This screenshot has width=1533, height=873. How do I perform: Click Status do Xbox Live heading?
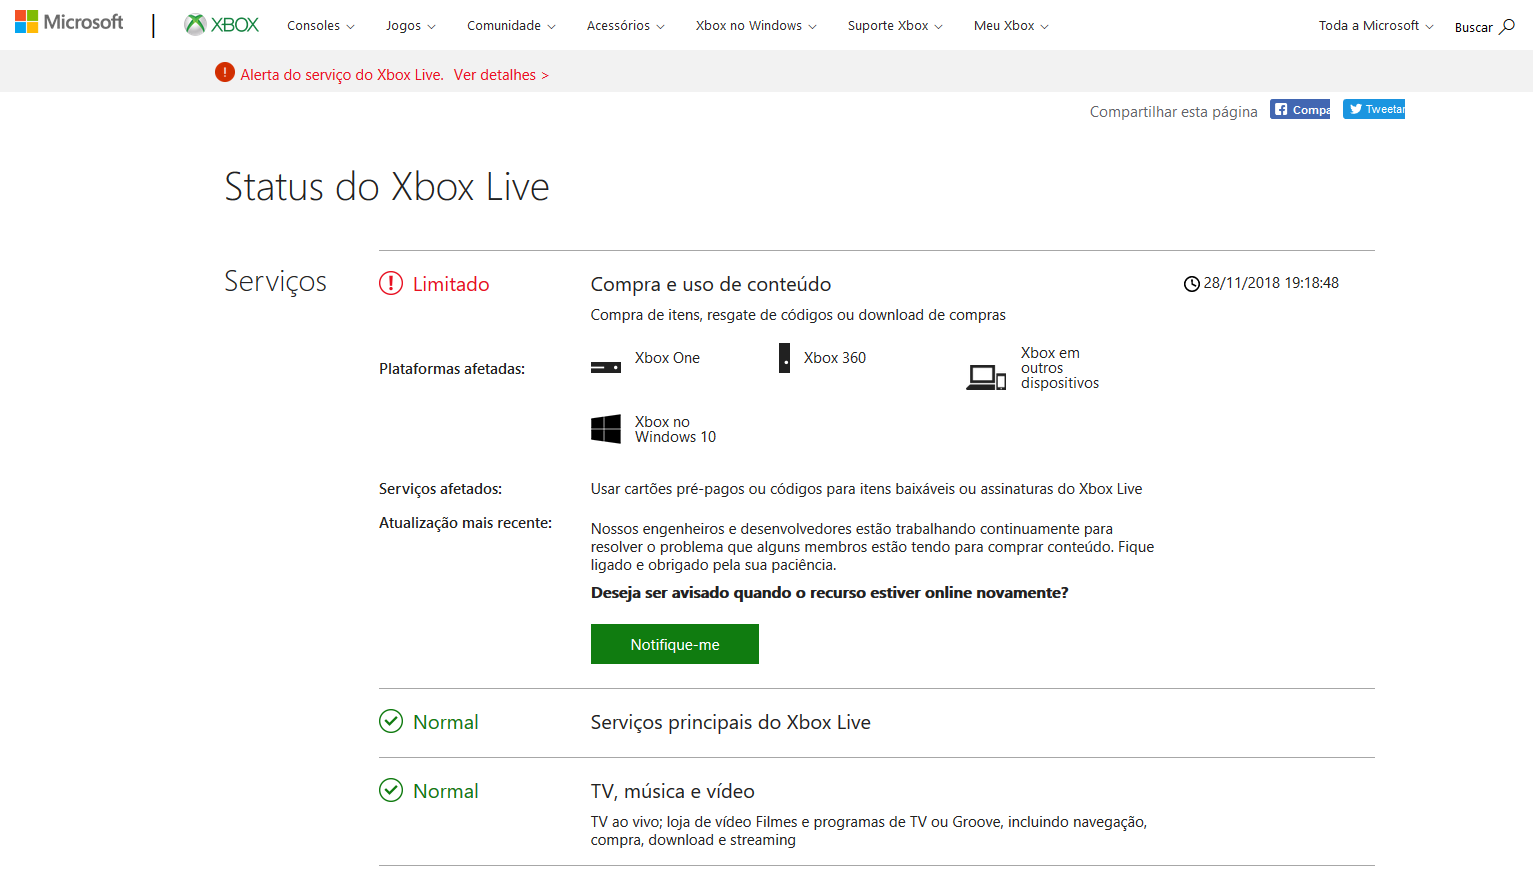pos(387,187)
